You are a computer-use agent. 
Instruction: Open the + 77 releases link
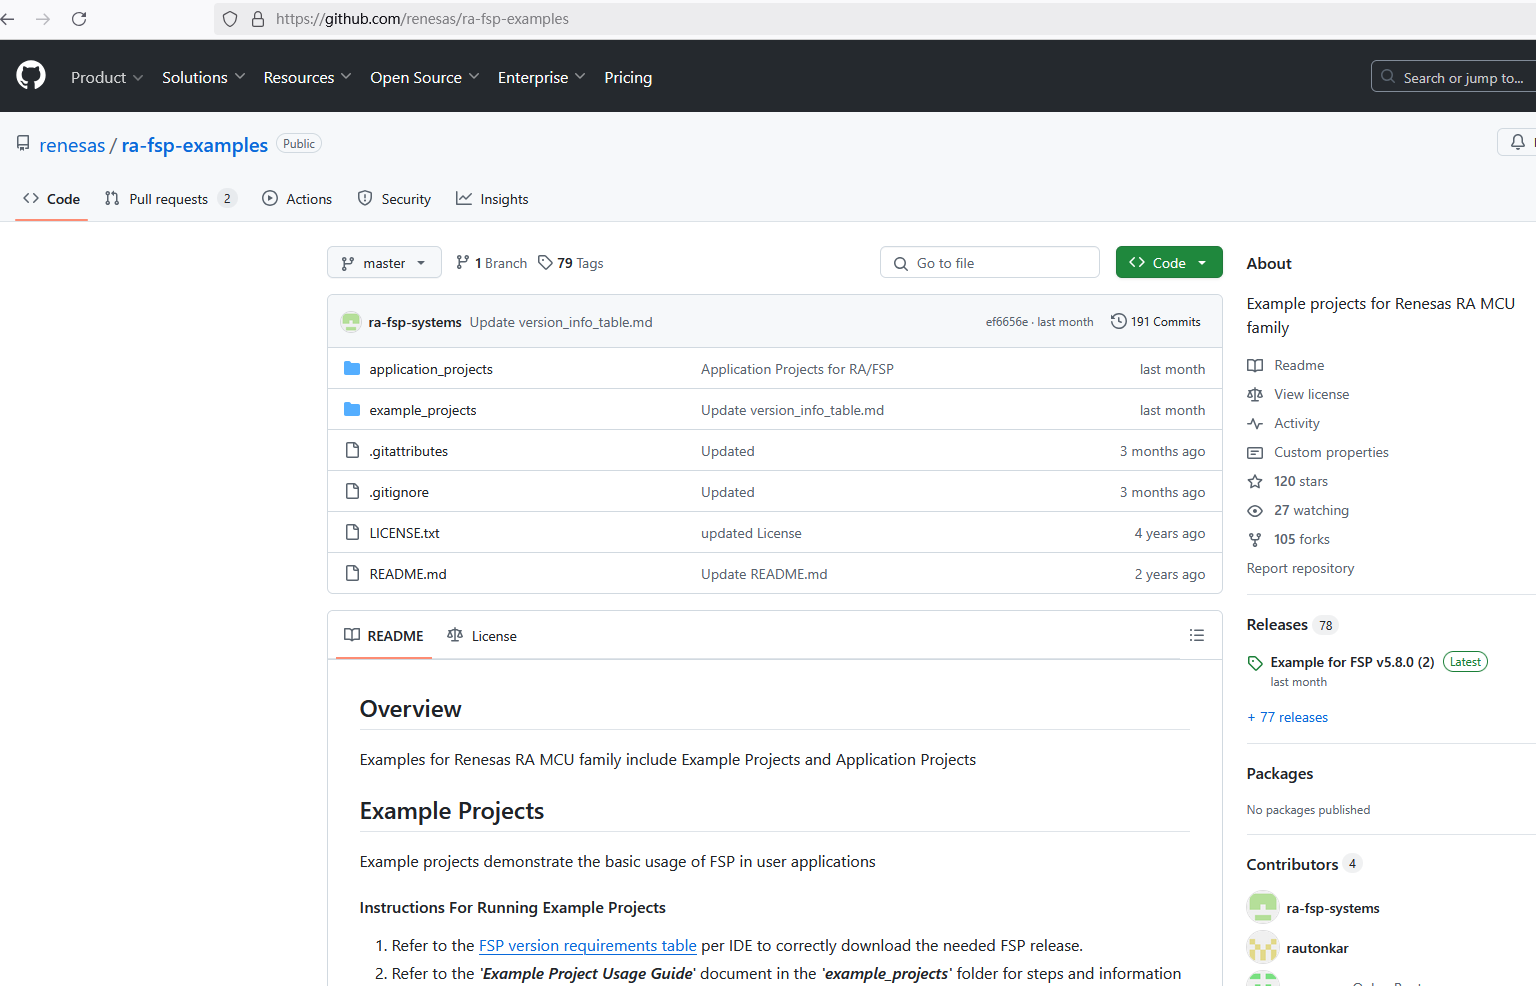click(x=1288, y=718)
